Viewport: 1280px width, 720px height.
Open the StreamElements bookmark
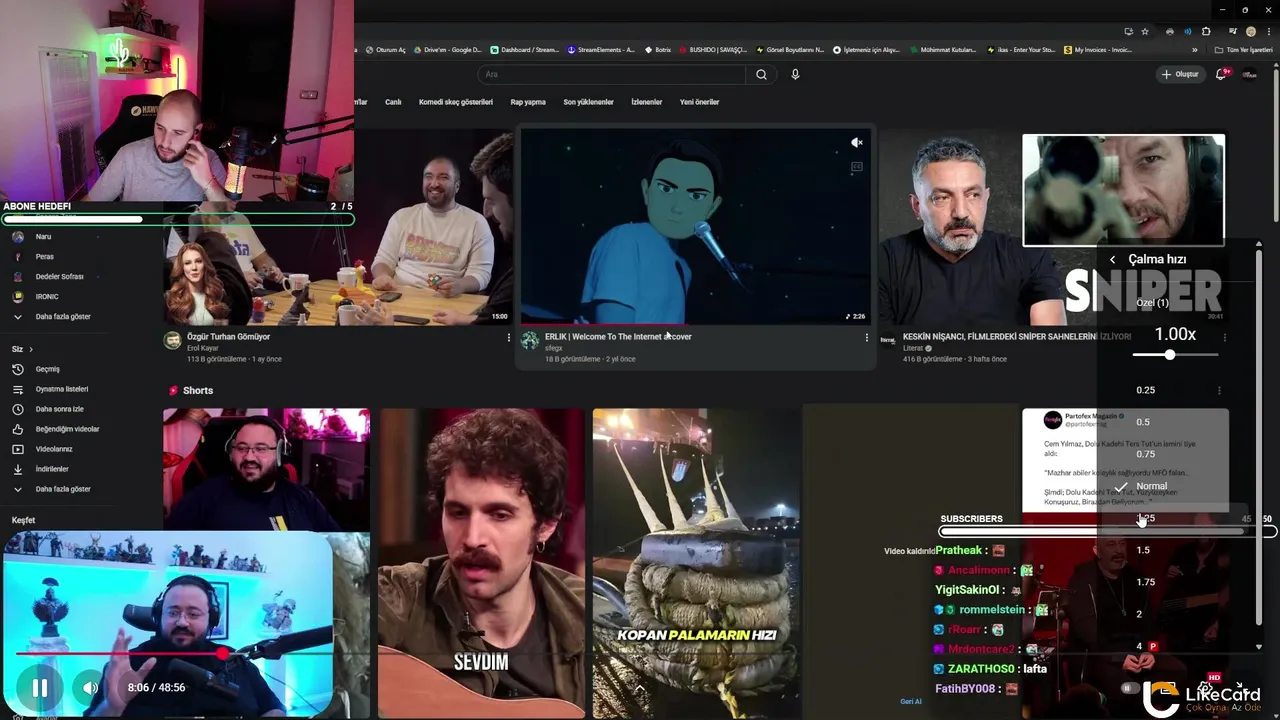(x=601, y=49)
